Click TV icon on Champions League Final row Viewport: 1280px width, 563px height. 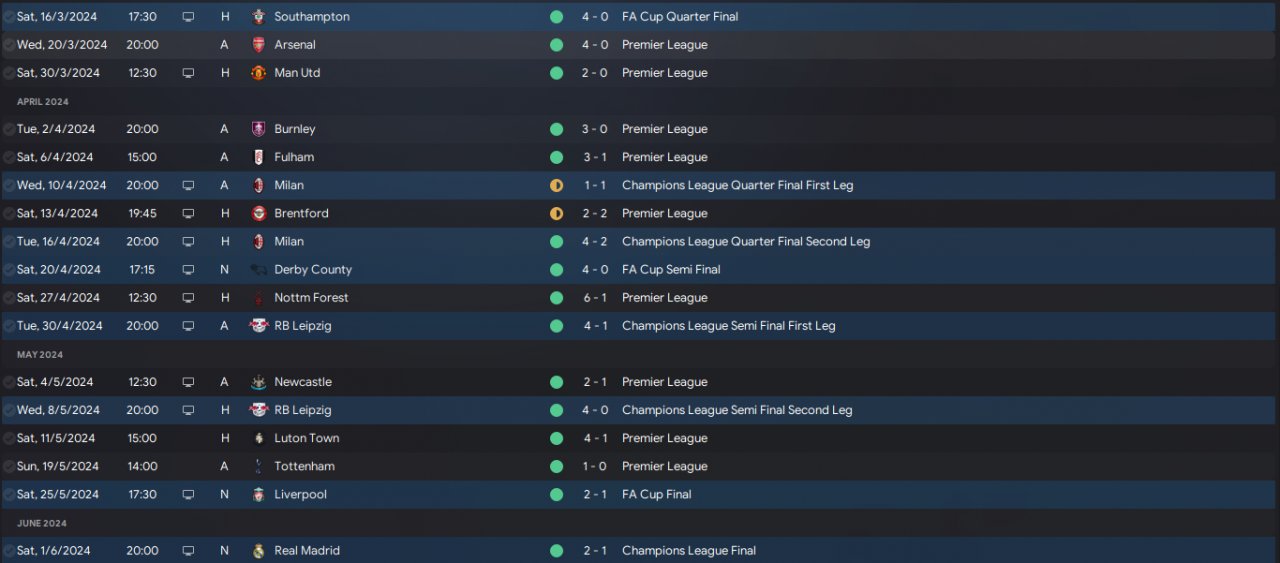tap(188, 551)
